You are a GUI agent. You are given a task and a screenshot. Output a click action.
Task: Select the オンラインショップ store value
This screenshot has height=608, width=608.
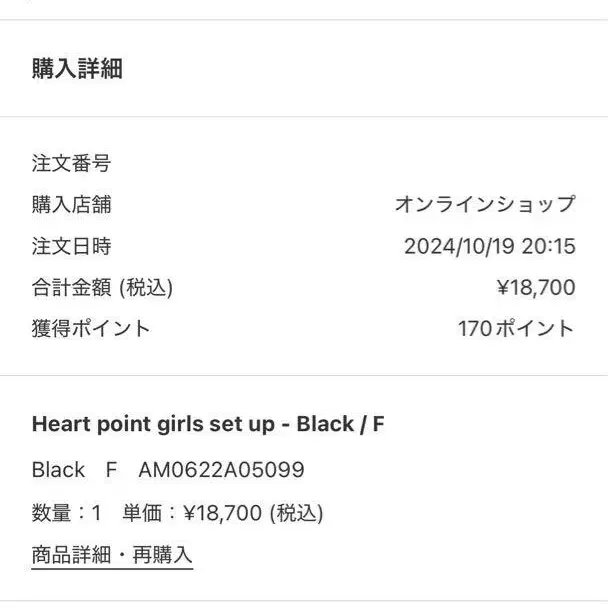coord(485,205)
